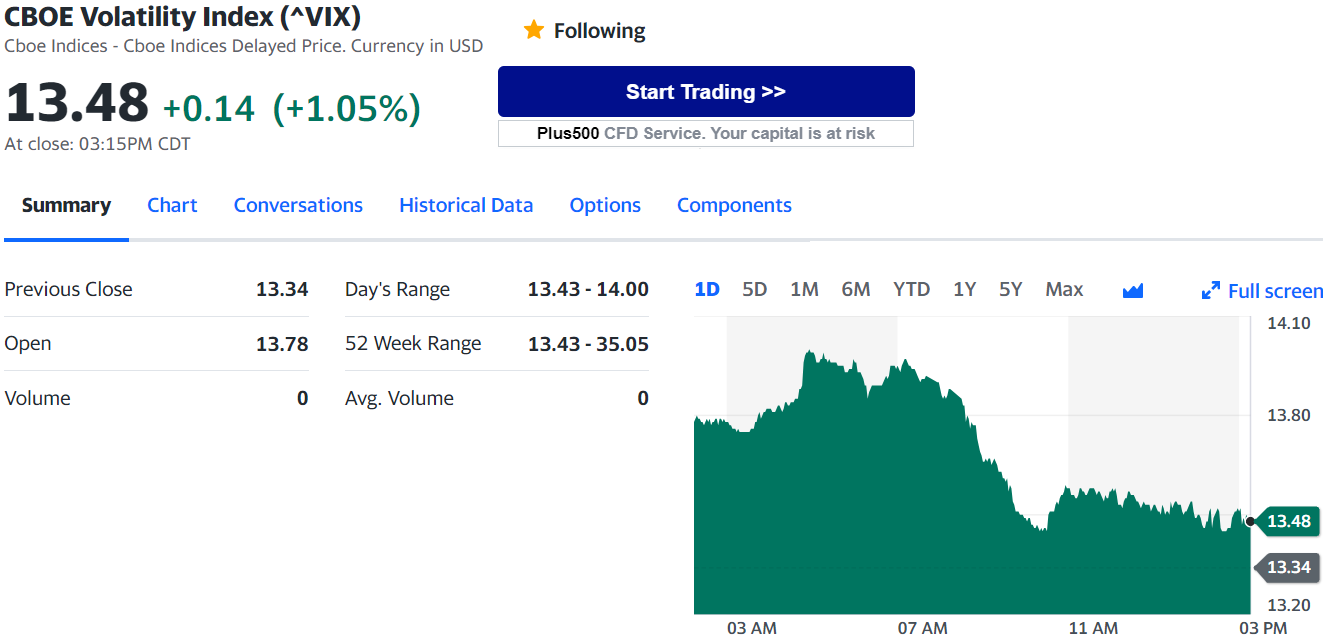Image resolution: width=1323 pixels, height=636 pixels.
Task: Open the Conversations tab
Action: coord(298,205)
